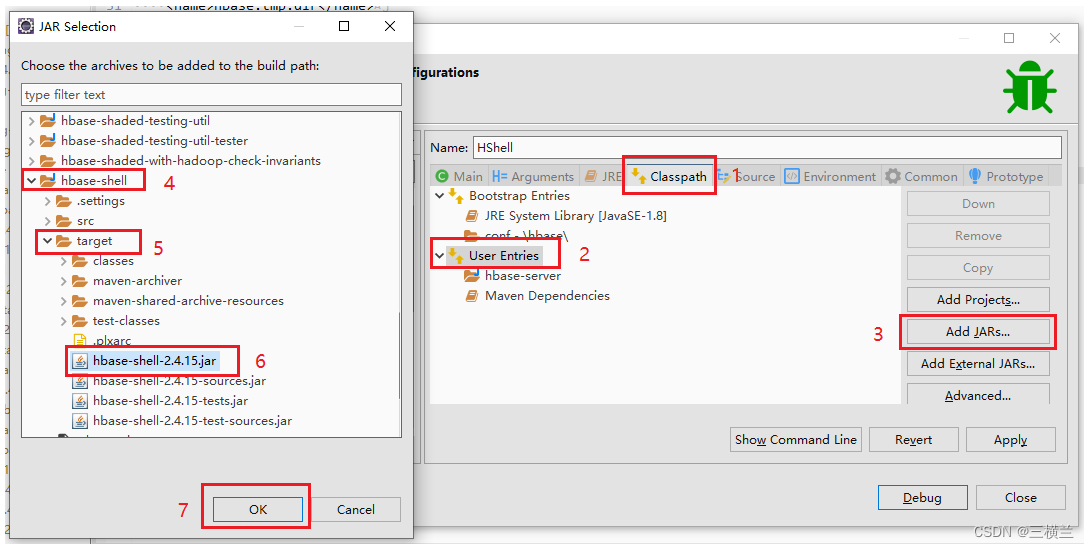Expand the src folder

click(47, 221)
